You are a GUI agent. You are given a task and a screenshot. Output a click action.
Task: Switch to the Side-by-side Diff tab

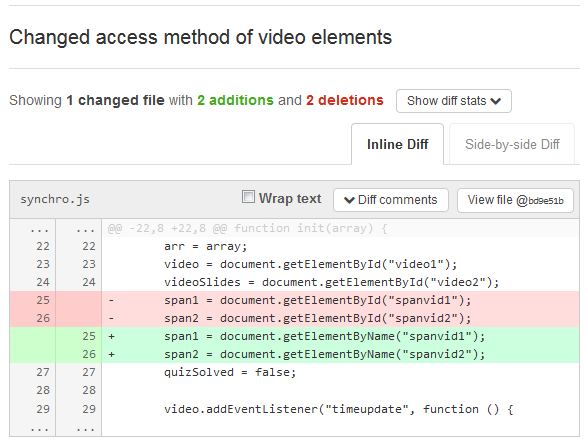coord(512,144)
